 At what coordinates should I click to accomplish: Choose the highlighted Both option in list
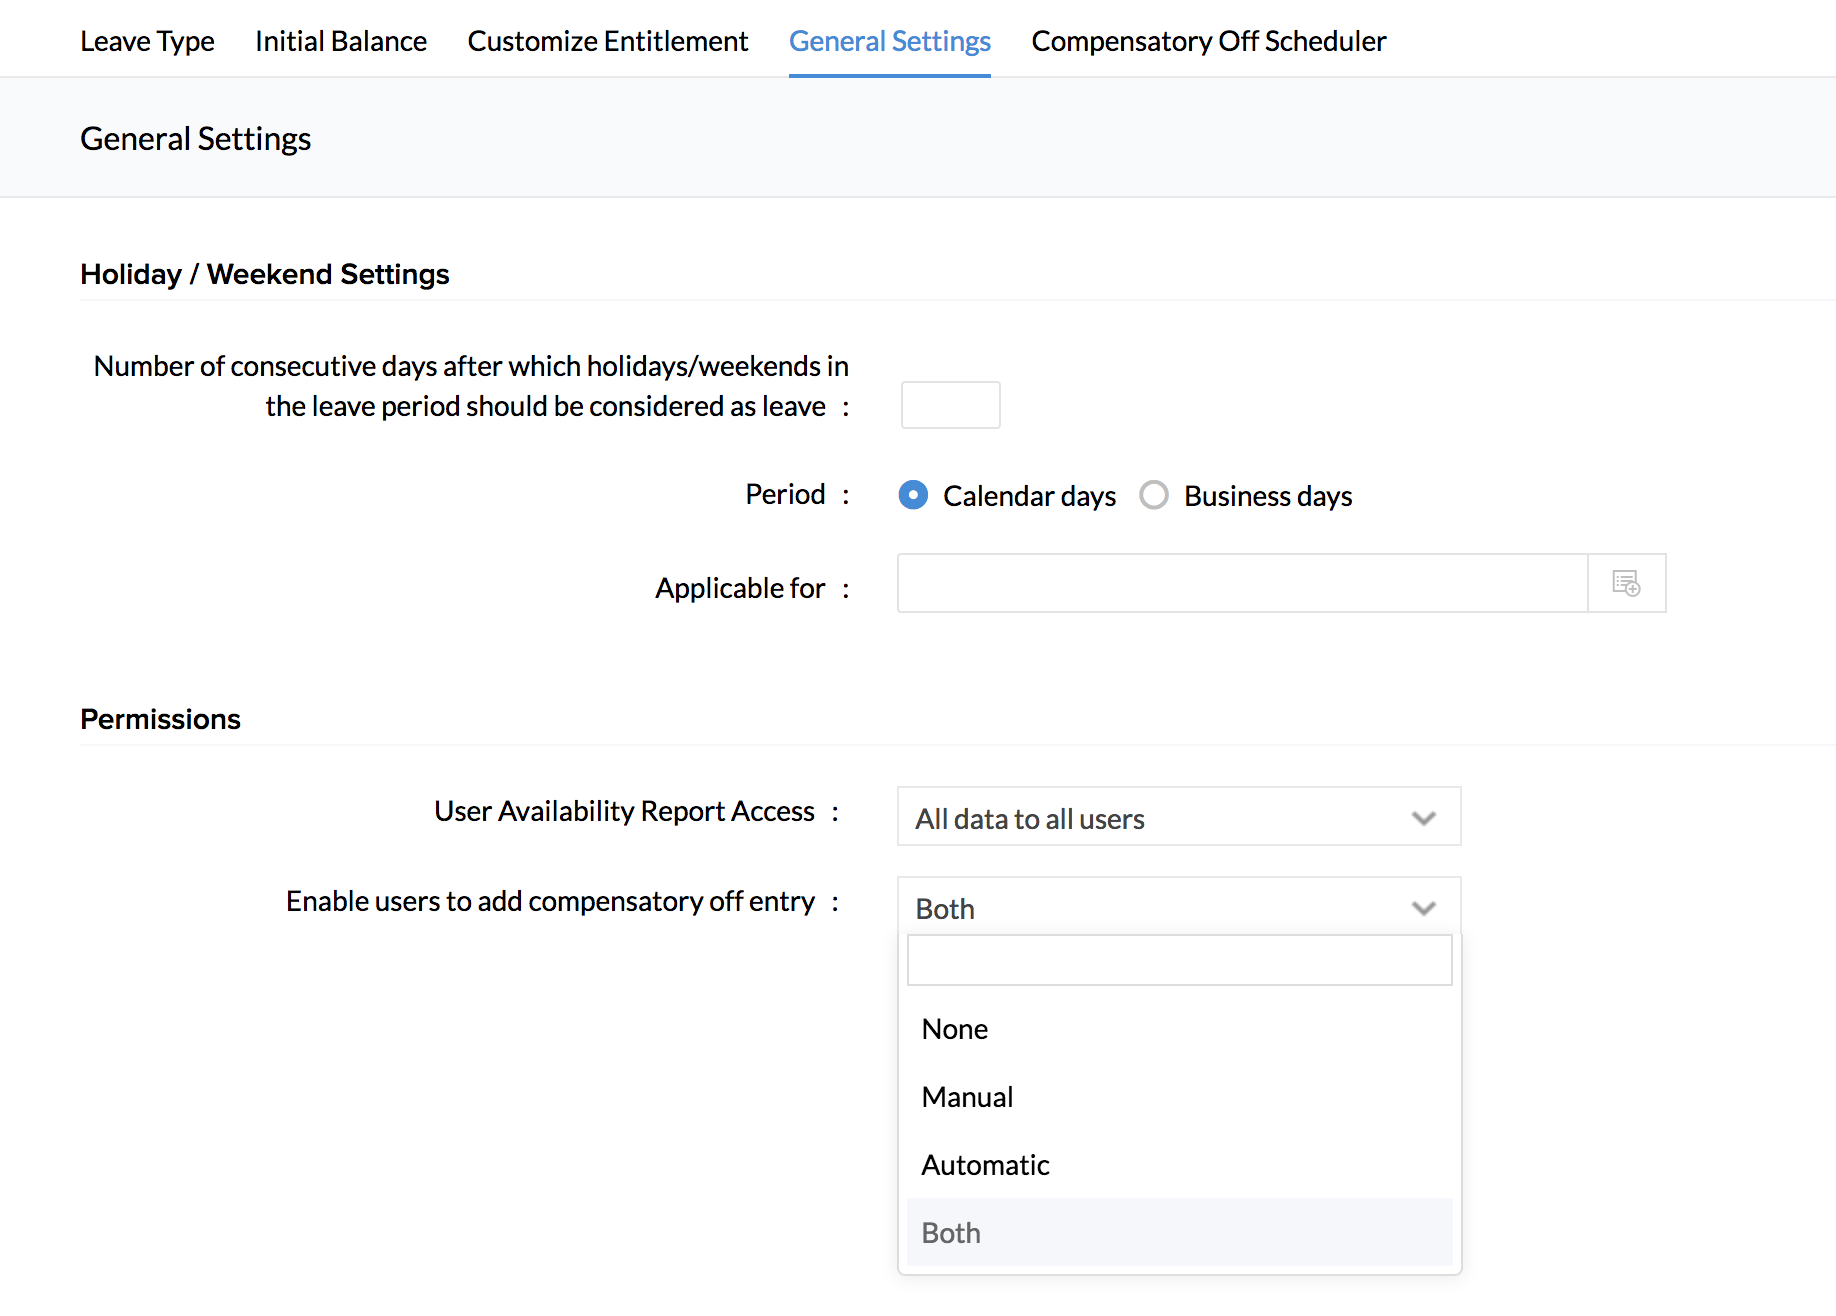click(x=951, y=1233)
